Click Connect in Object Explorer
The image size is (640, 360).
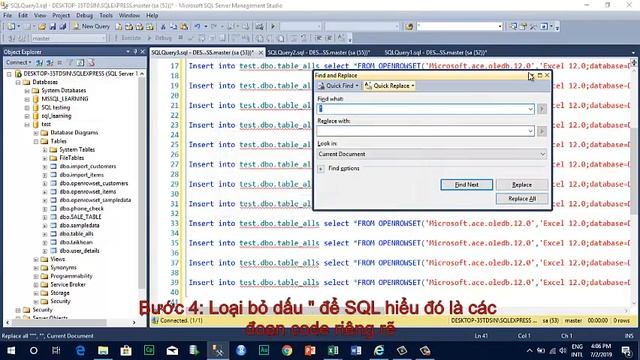[x=18, y=62]
